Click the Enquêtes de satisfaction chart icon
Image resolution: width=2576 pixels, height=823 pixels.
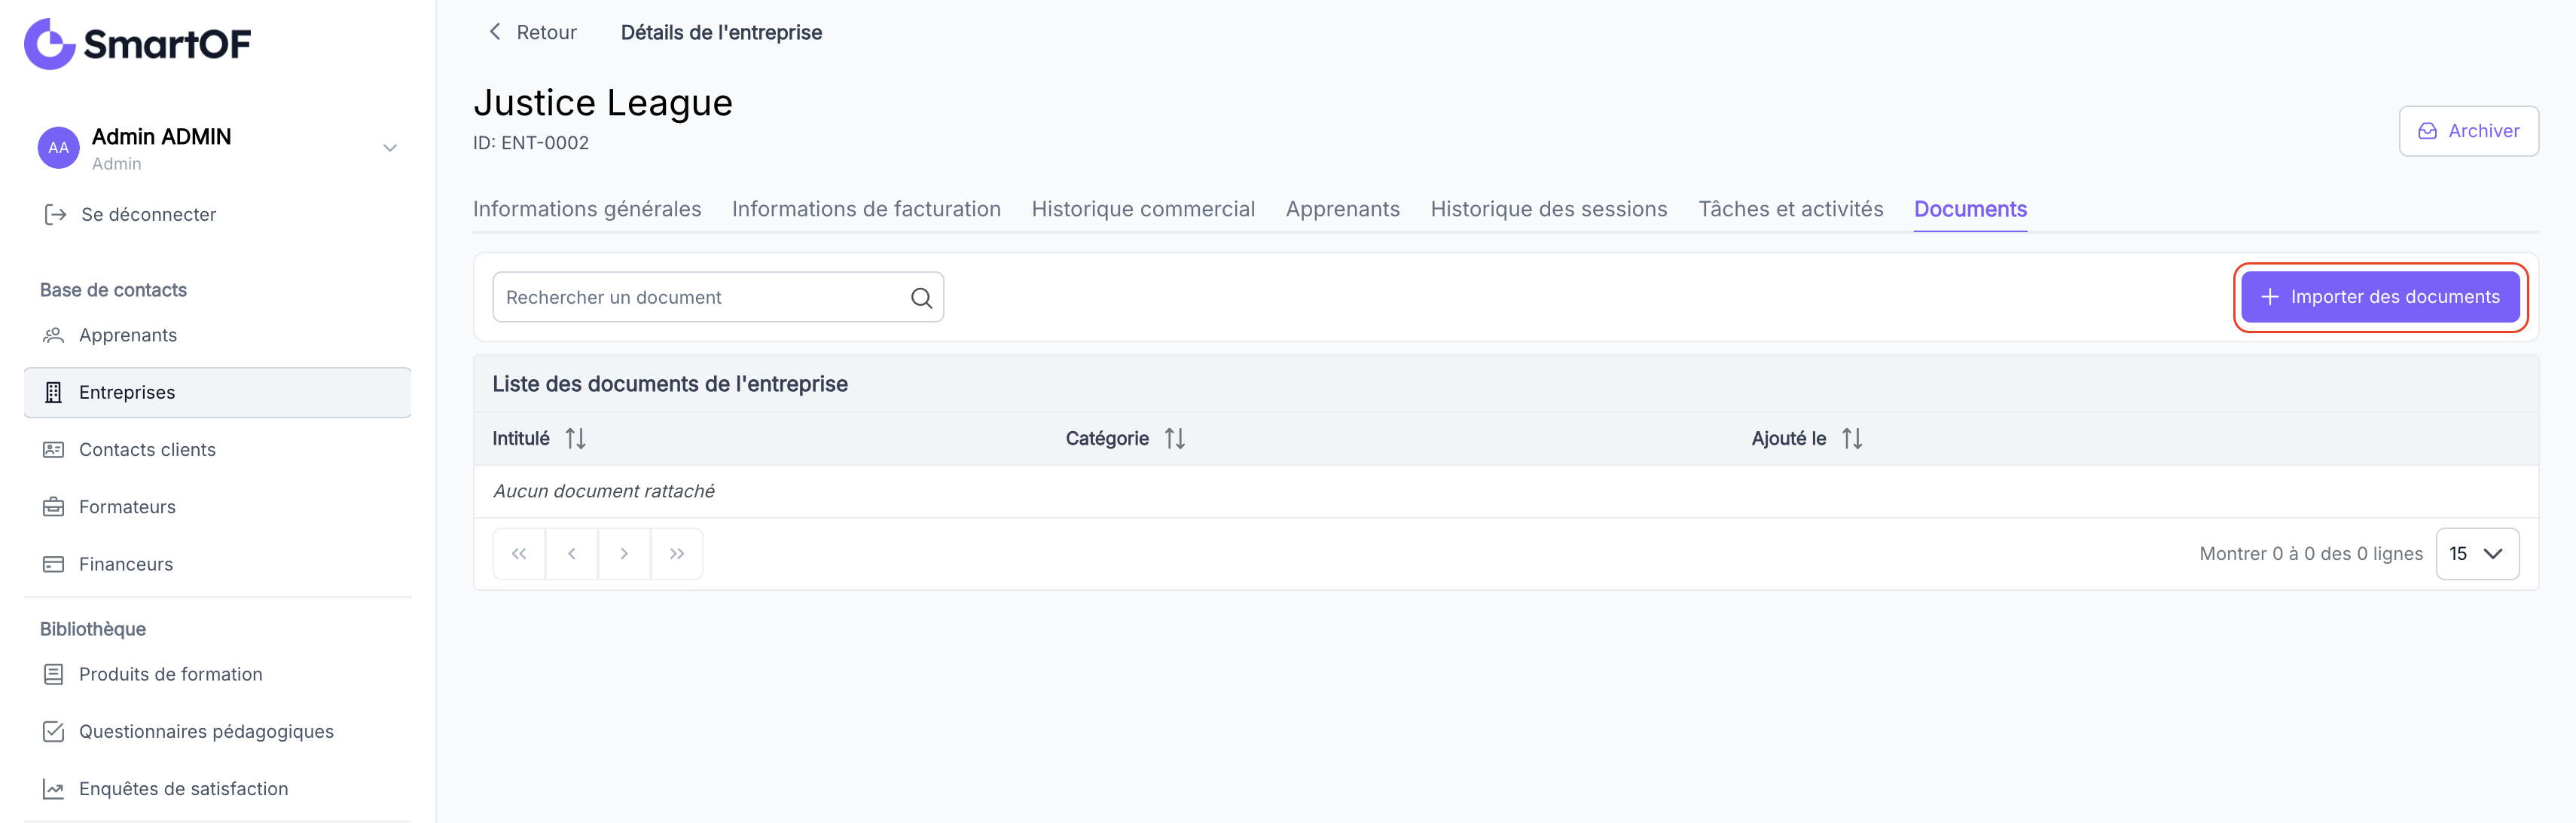[x=53, y=789]
